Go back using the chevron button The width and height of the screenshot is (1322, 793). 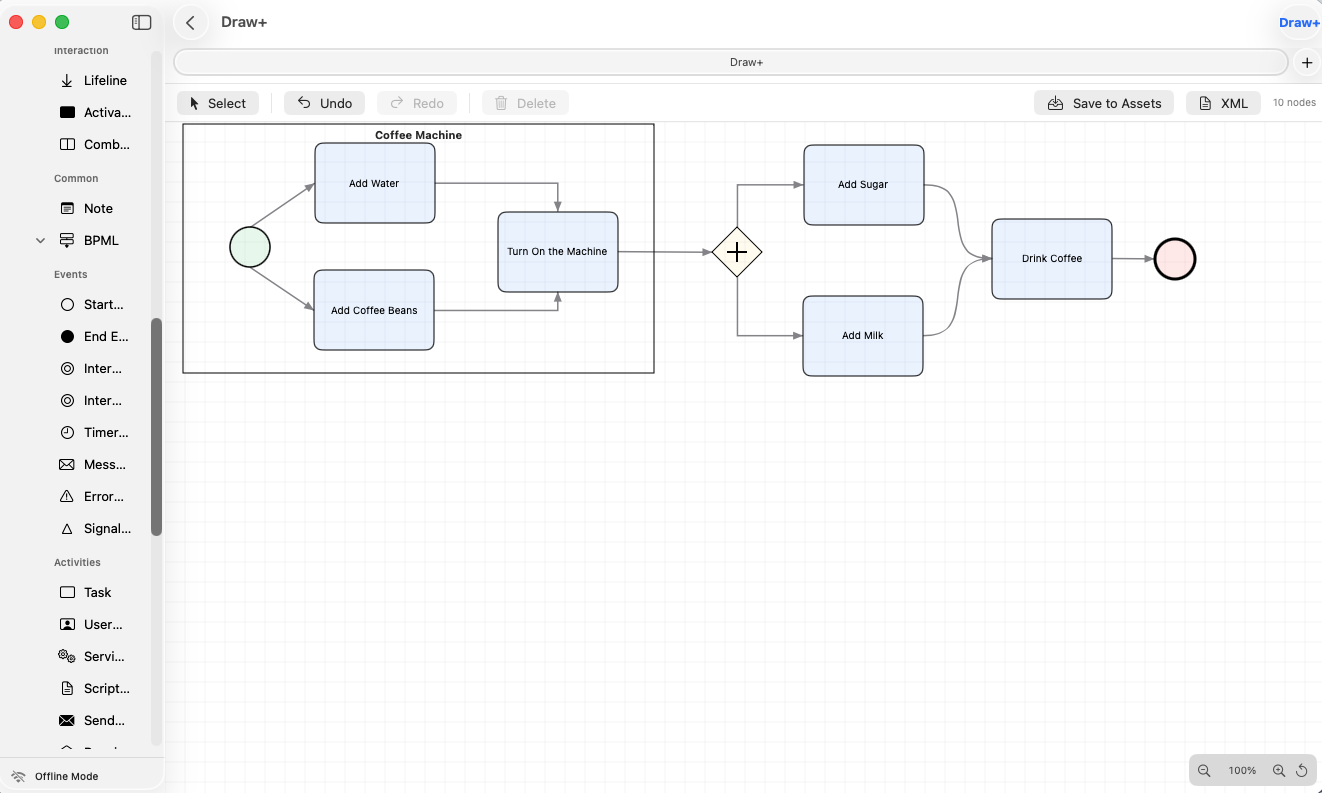190,22
